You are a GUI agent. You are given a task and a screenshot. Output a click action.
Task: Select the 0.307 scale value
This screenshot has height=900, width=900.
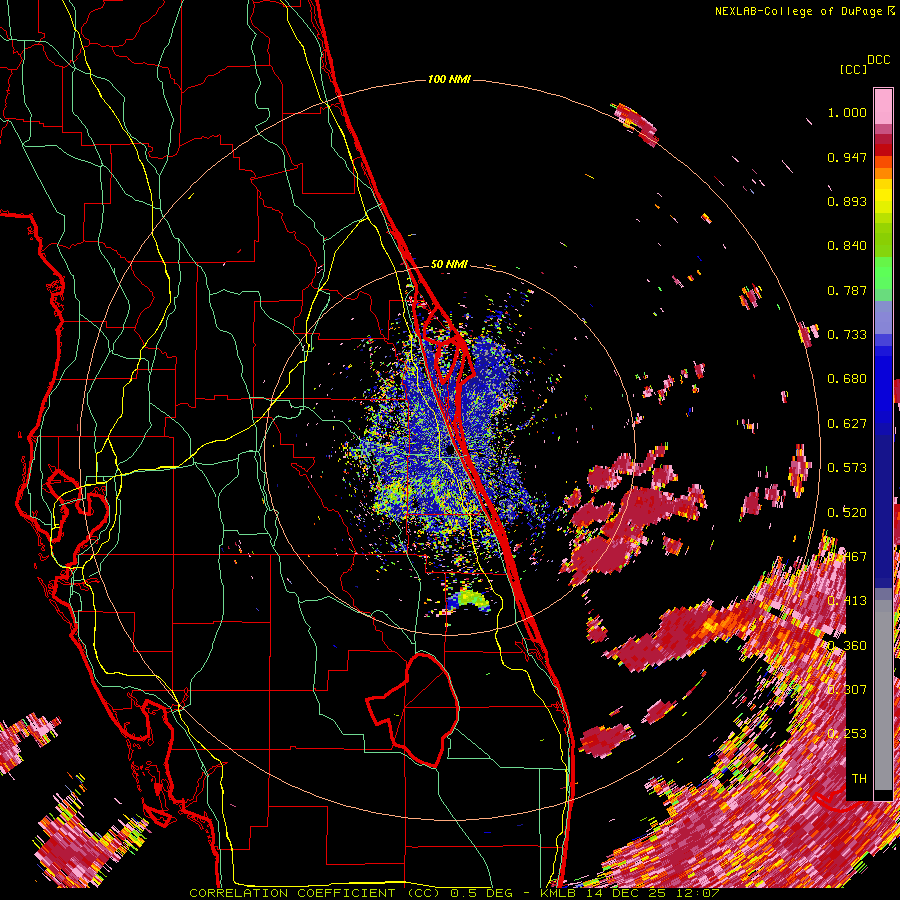(x=847, y=689)
